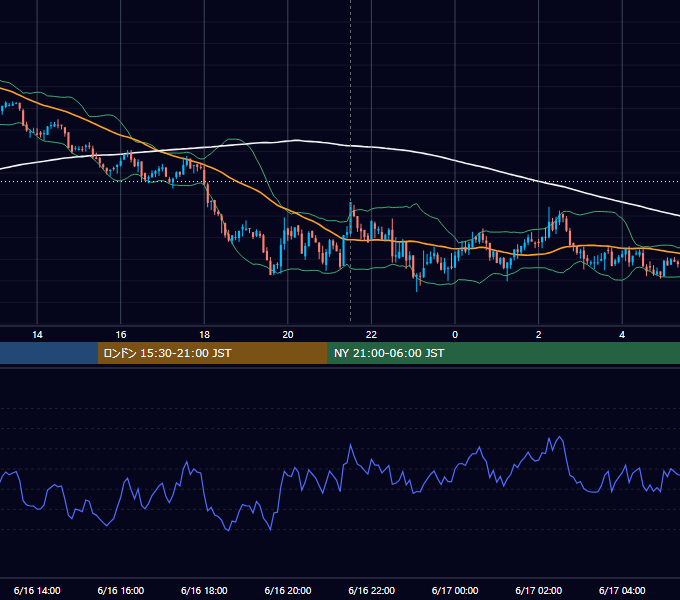This screenshot has height=600, width=680.
Task: Click the highest peak of the blue oscillator line
Action: coord(560,437)
